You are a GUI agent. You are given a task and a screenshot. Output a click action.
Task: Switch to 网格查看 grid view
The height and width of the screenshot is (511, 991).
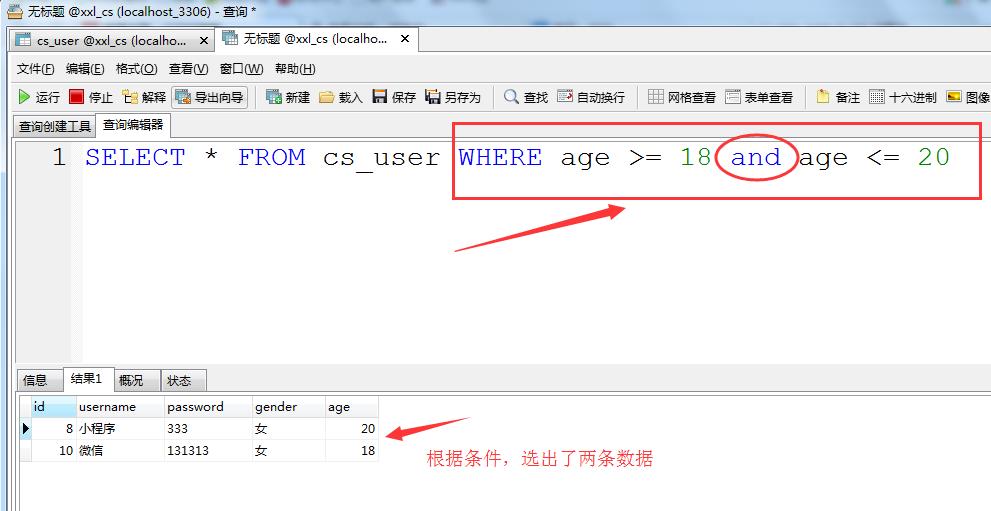point(682,97)
